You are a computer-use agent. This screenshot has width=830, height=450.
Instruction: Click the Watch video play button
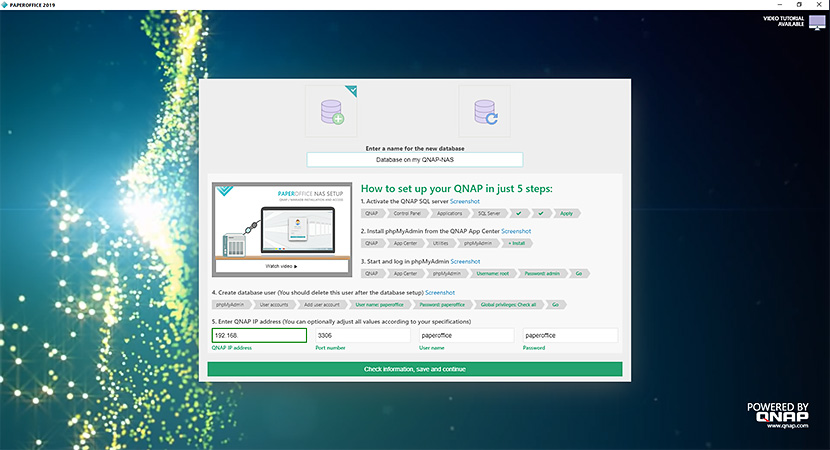[282, 266]
